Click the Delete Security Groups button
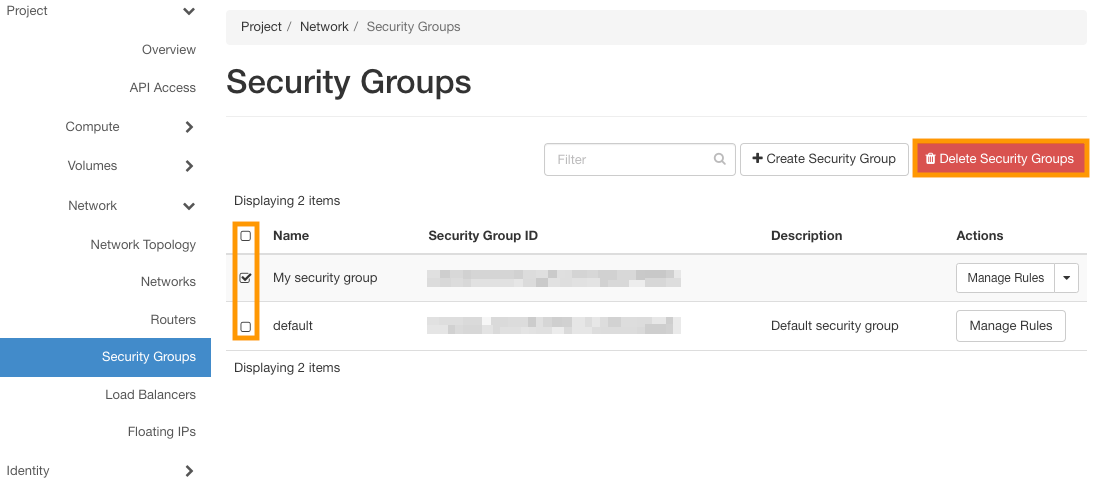1098x490 pixels. tap(1000, 159)
